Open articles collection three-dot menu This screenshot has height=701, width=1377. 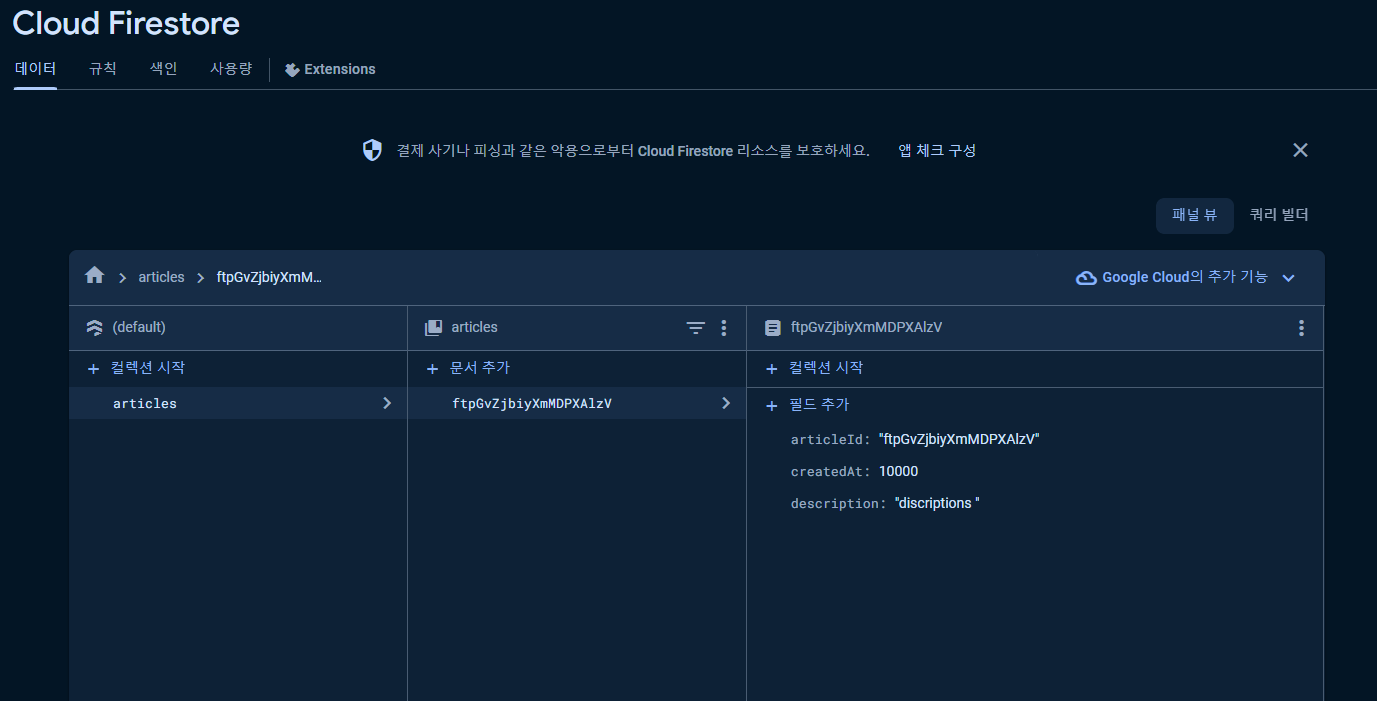coord(724,328)
